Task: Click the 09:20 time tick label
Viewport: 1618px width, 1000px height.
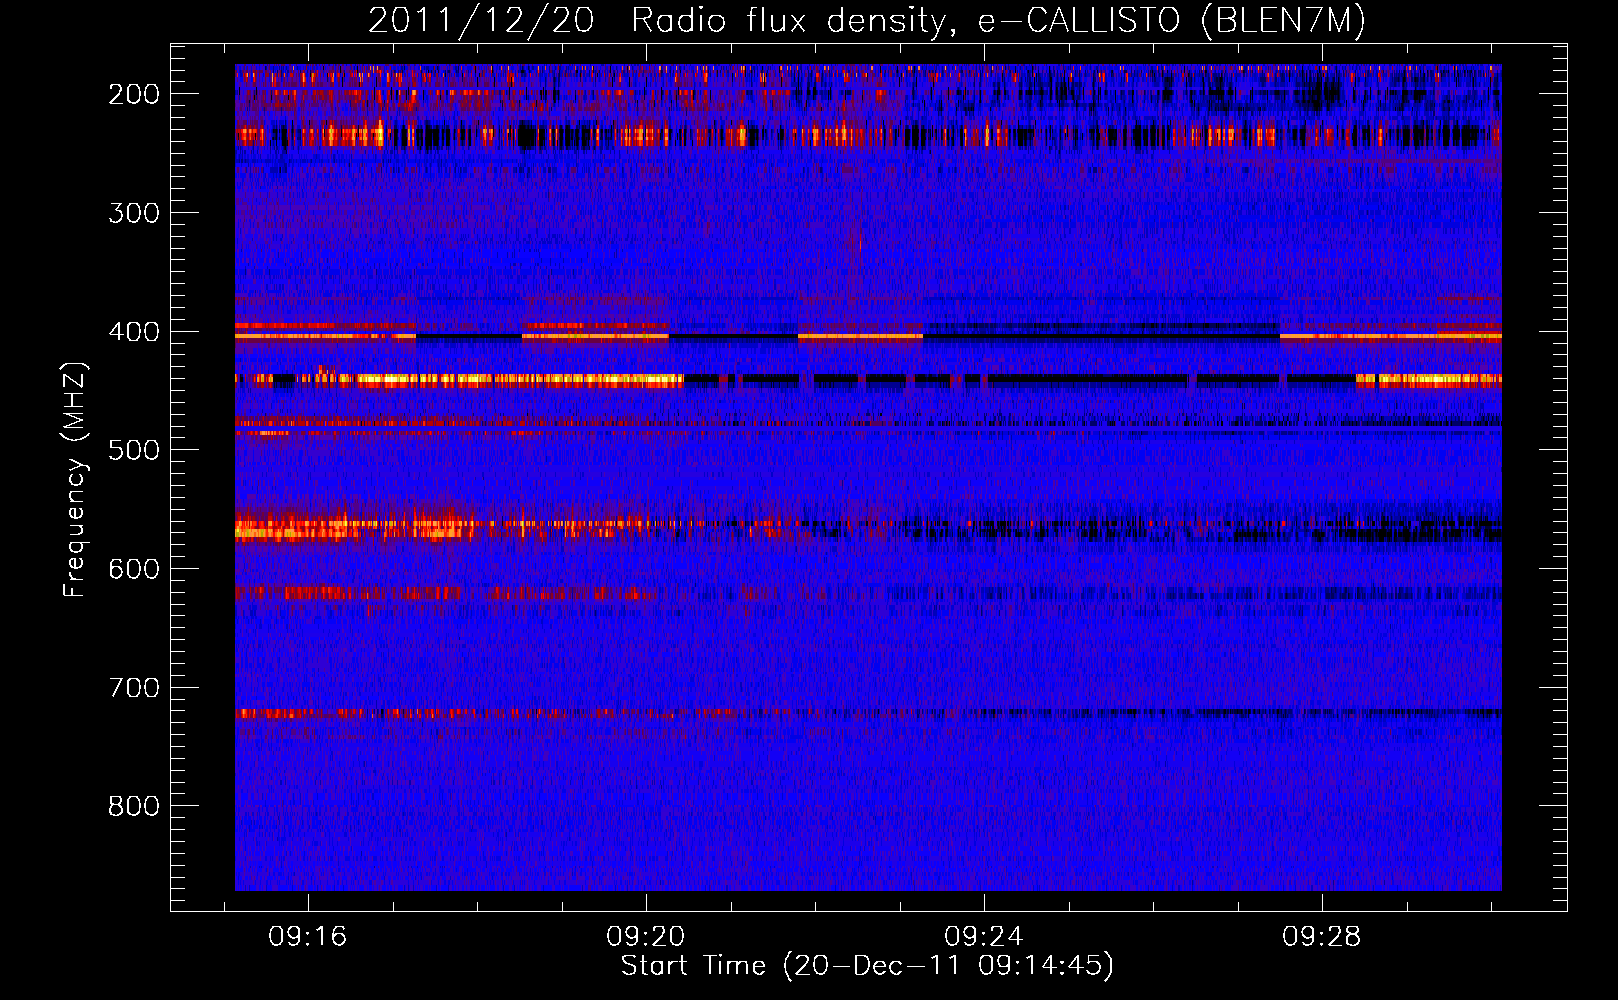Action: click(646, 936)
